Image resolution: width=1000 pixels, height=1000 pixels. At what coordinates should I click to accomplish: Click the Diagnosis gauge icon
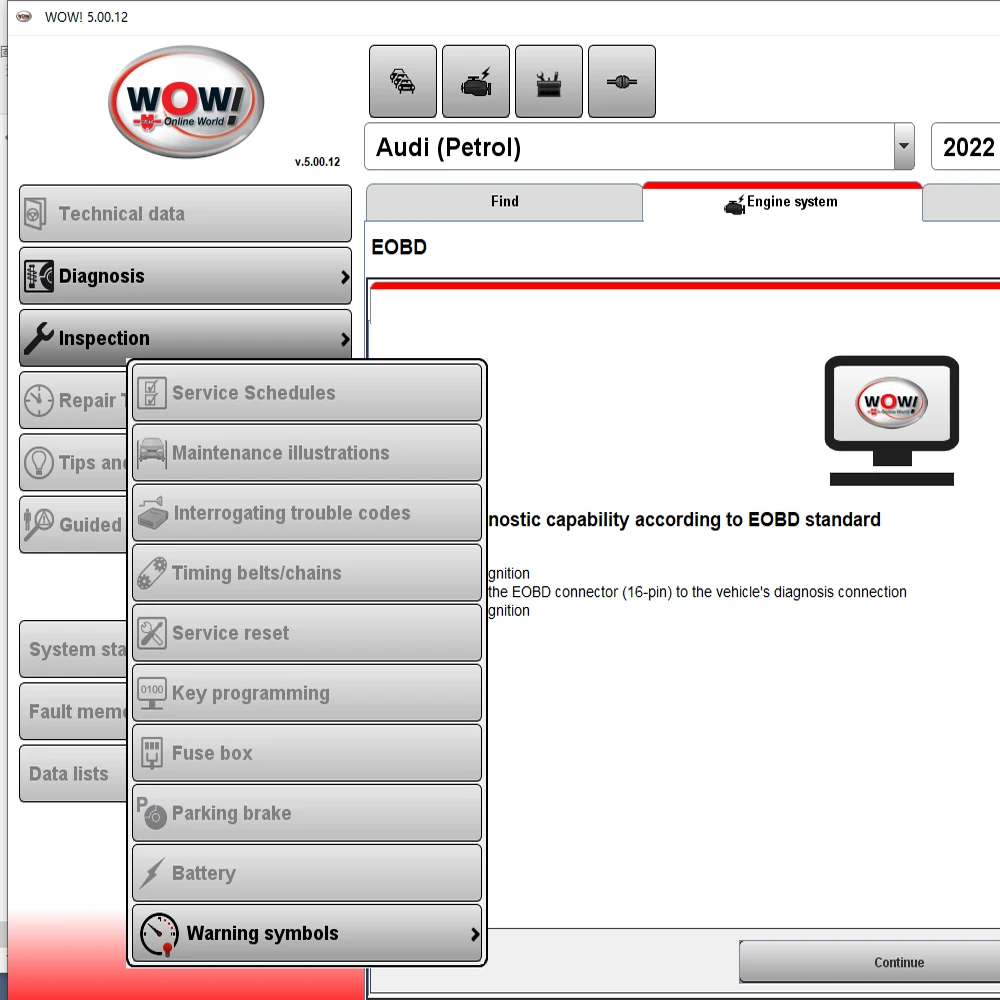coord(39,276)
